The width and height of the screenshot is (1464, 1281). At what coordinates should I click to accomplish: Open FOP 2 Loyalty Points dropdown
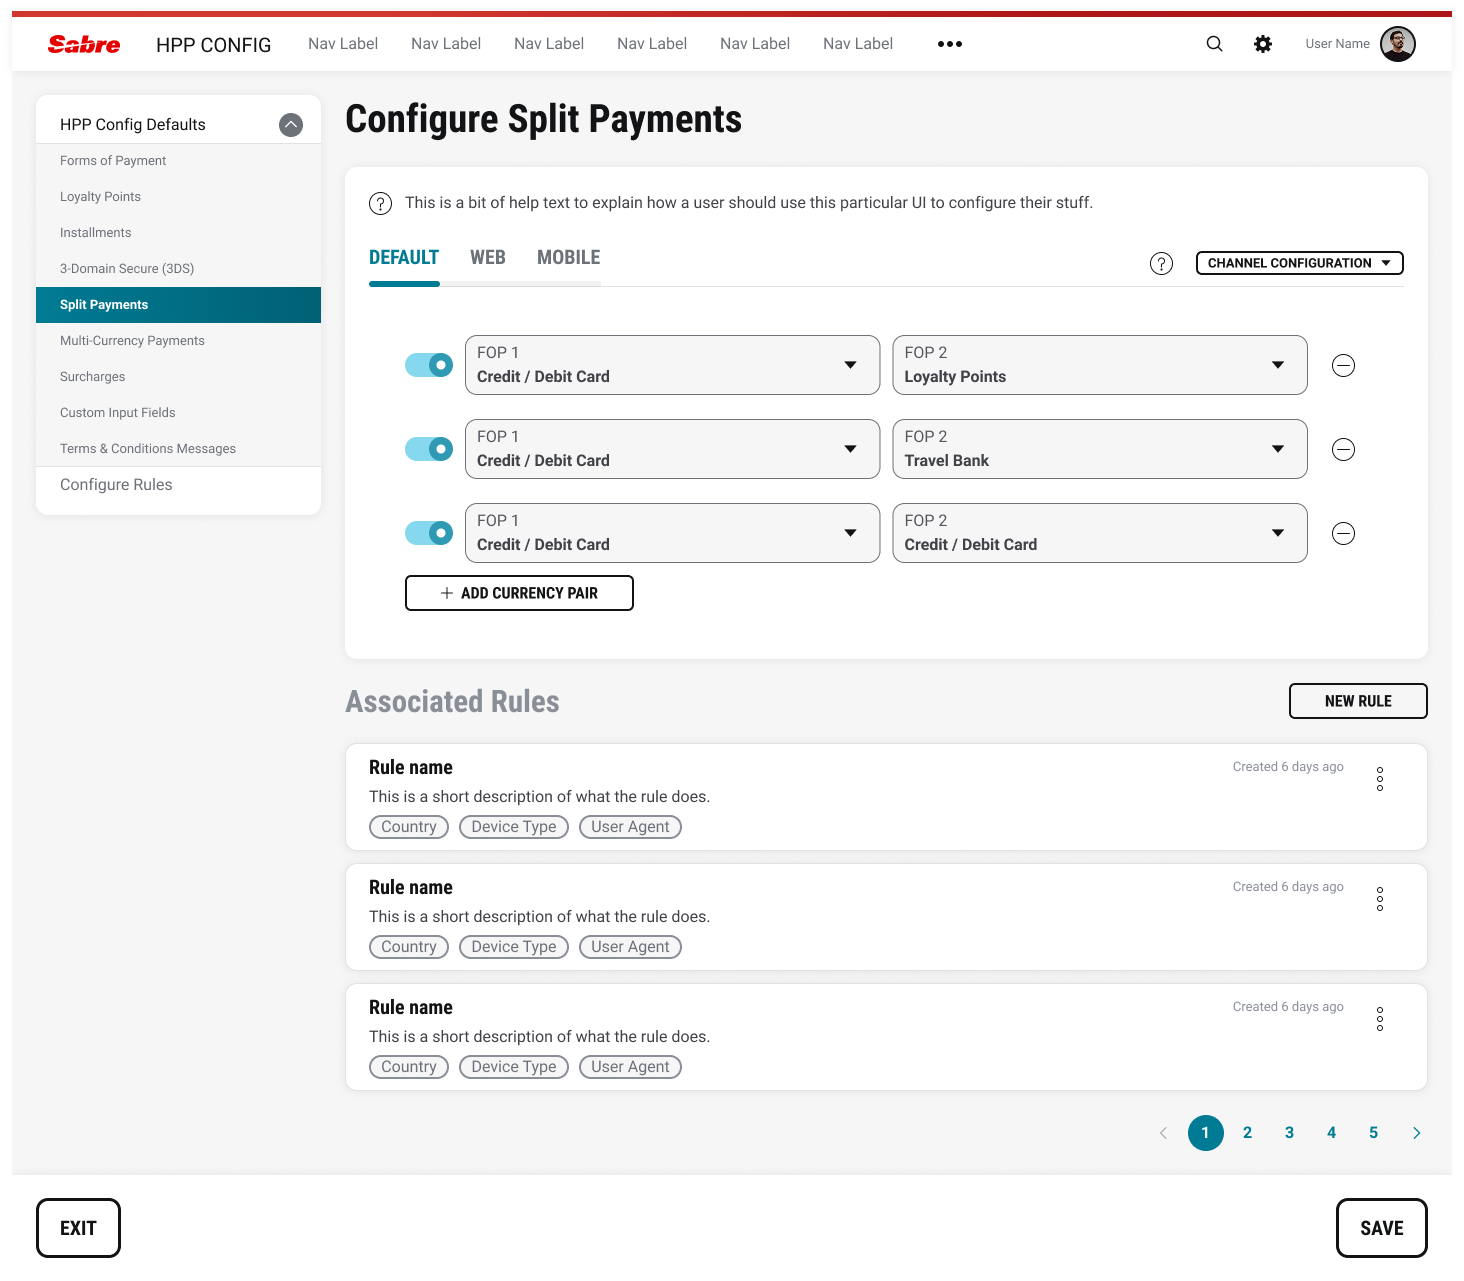1100,365
